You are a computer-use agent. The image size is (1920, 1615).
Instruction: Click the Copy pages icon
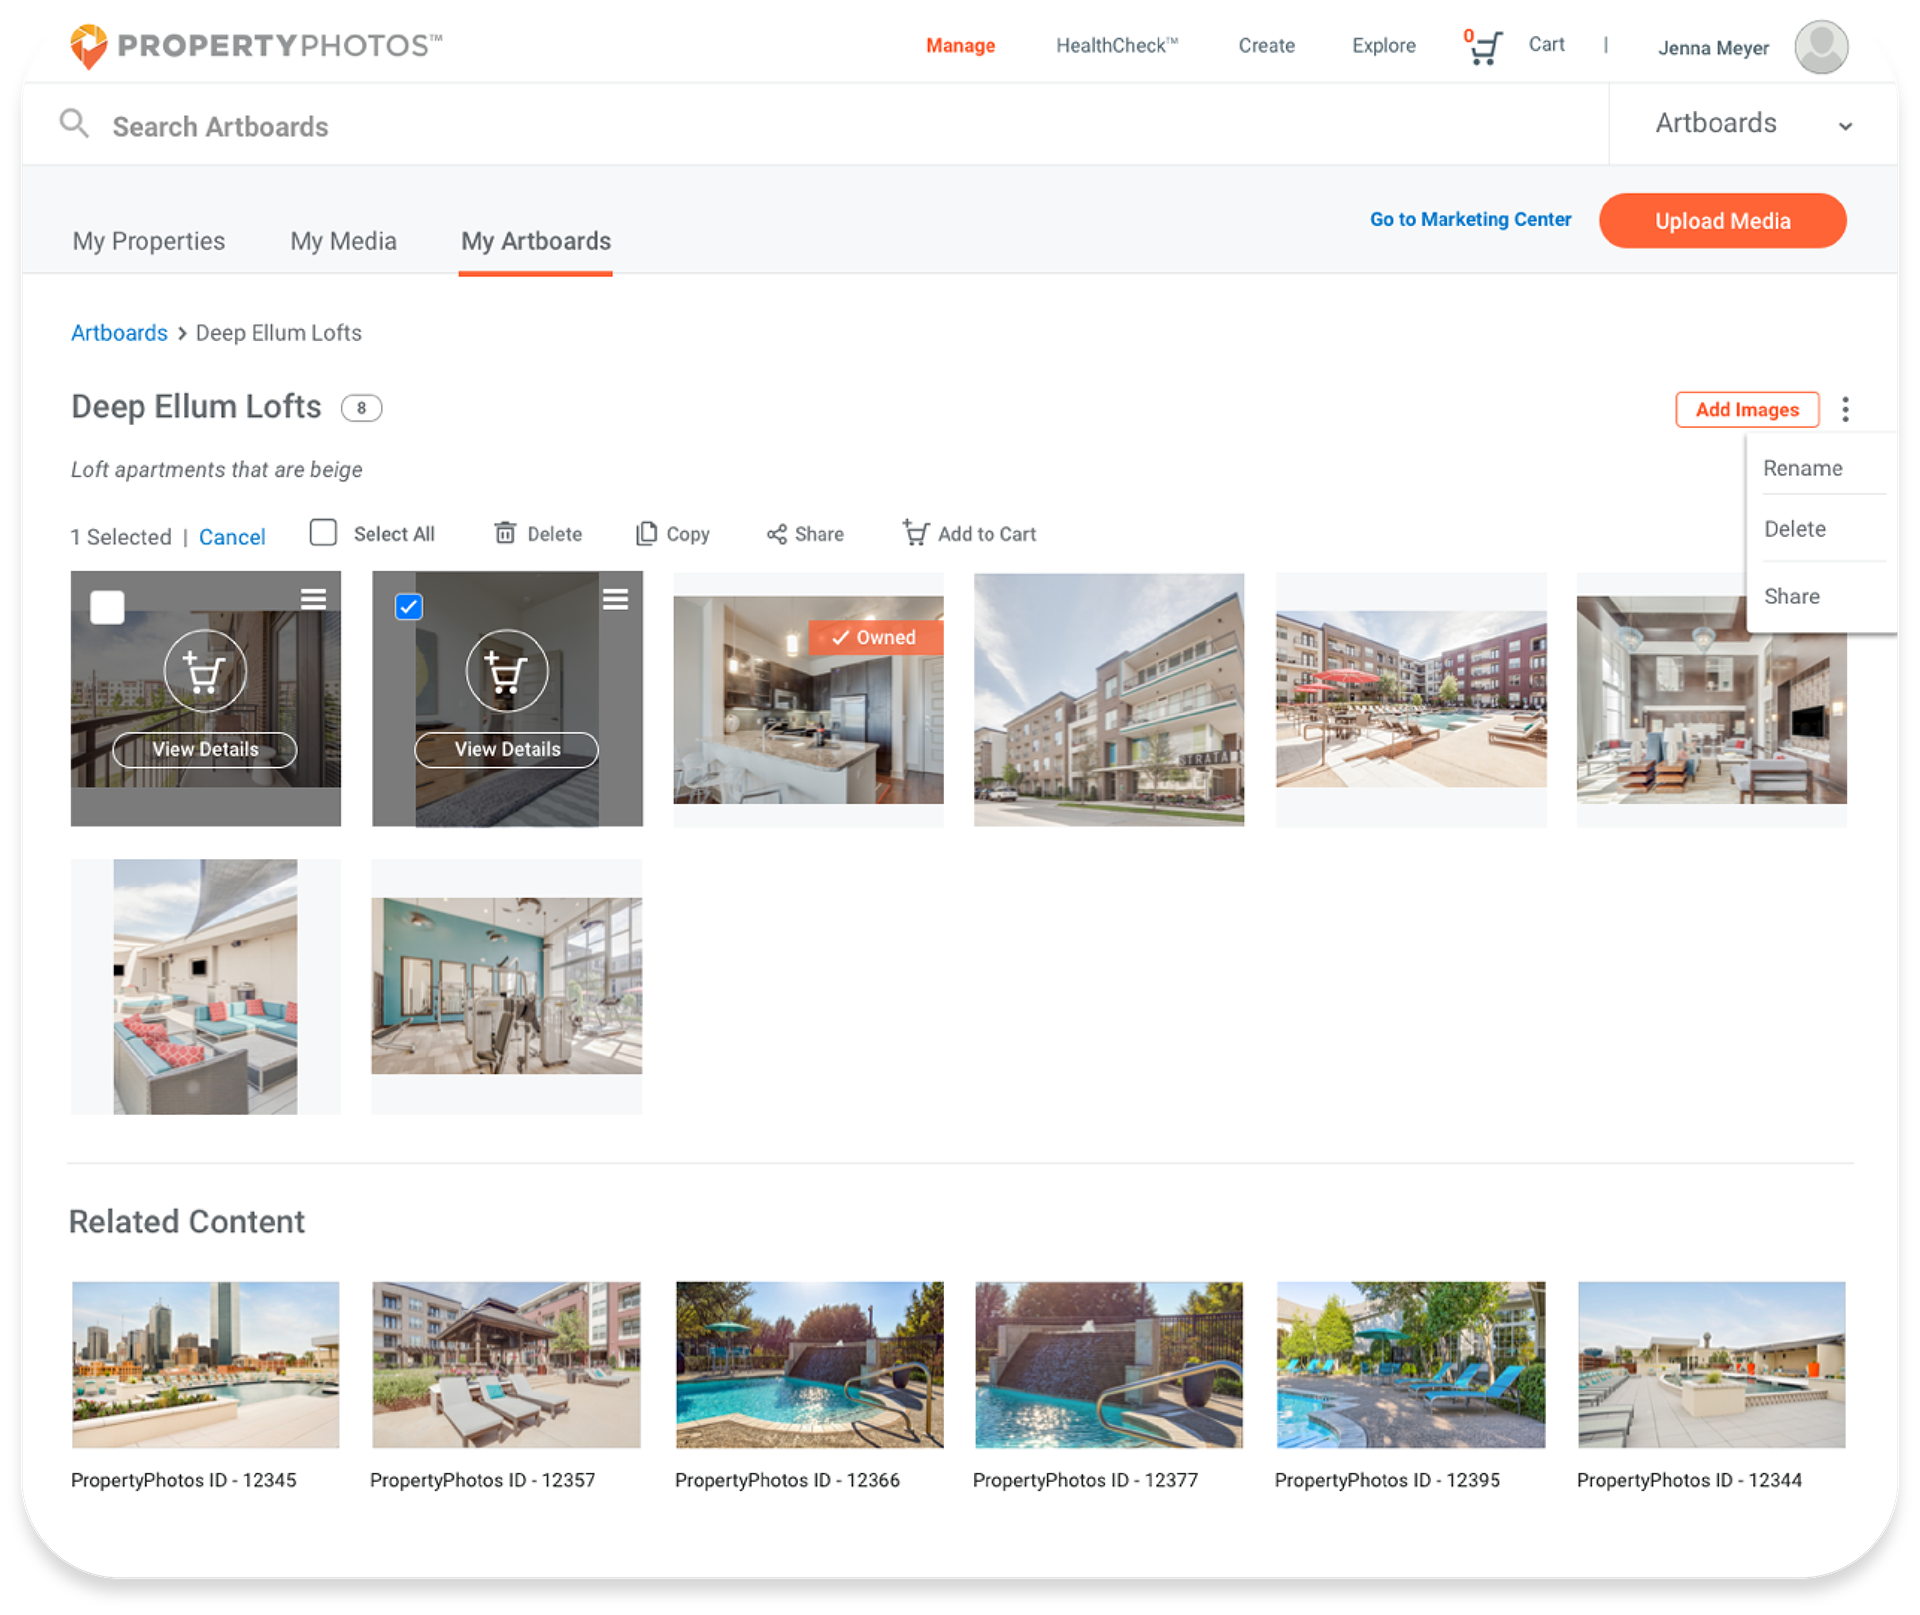646,533
